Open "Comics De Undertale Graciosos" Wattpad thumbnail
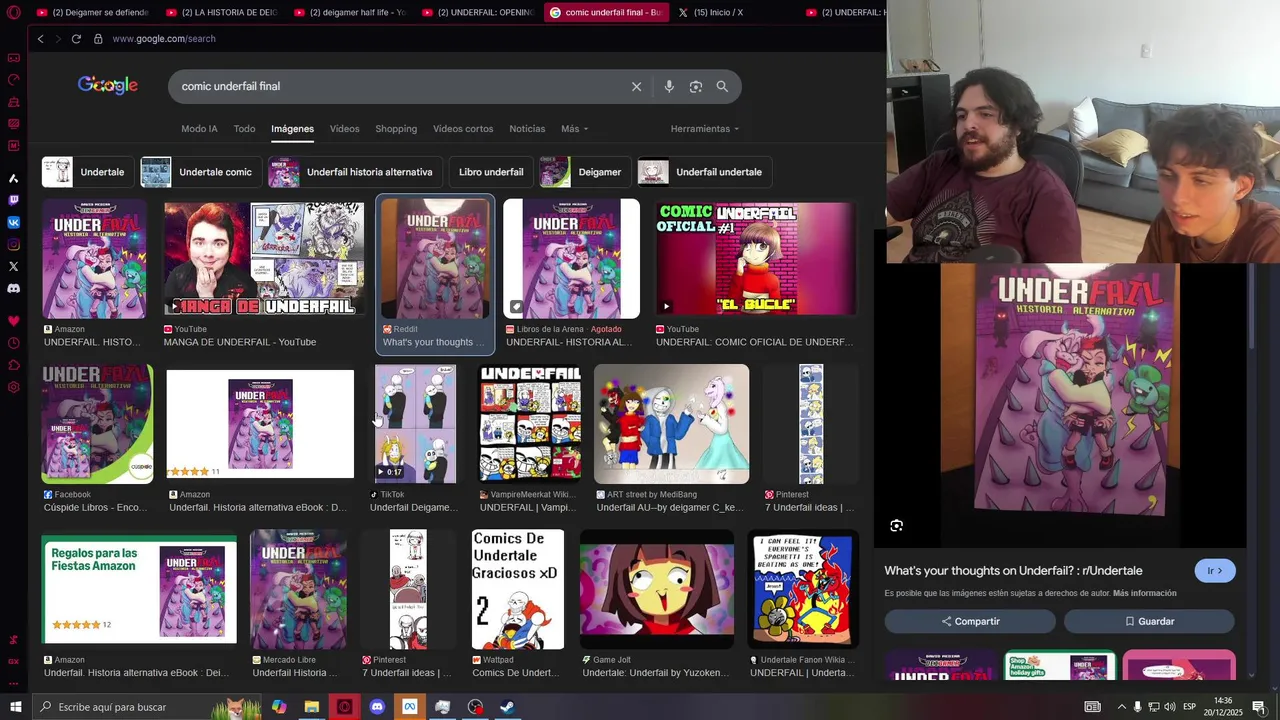The height and width of the screenshot is (720, 1280). point(517,589)
